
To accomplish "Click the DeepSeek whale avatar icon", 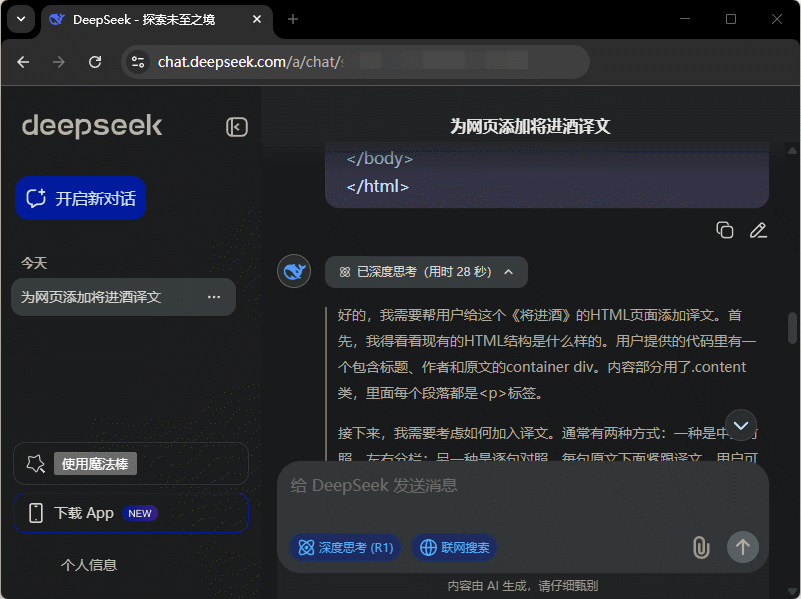I will 294,271.
